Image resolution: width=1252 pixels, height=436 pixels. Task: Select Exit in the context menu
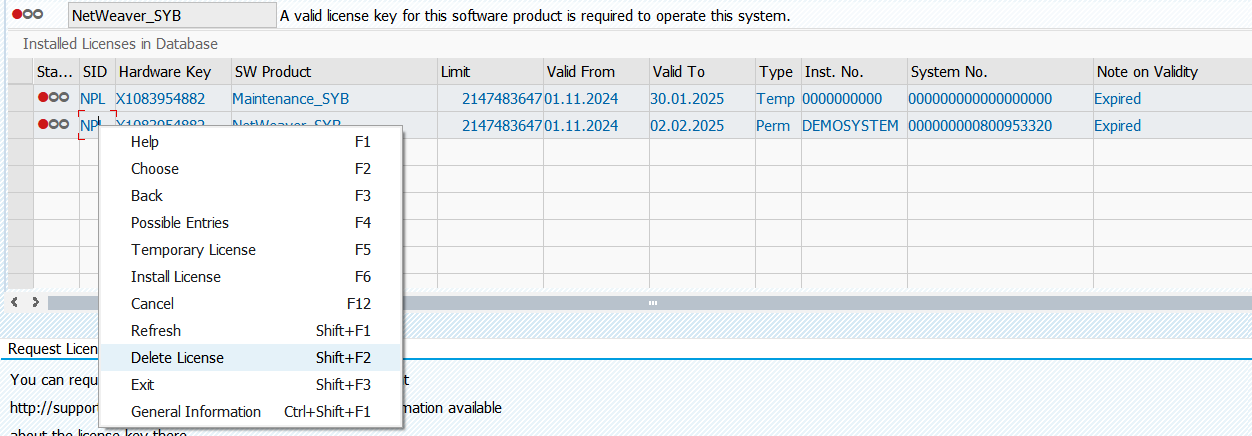[250, 385]
